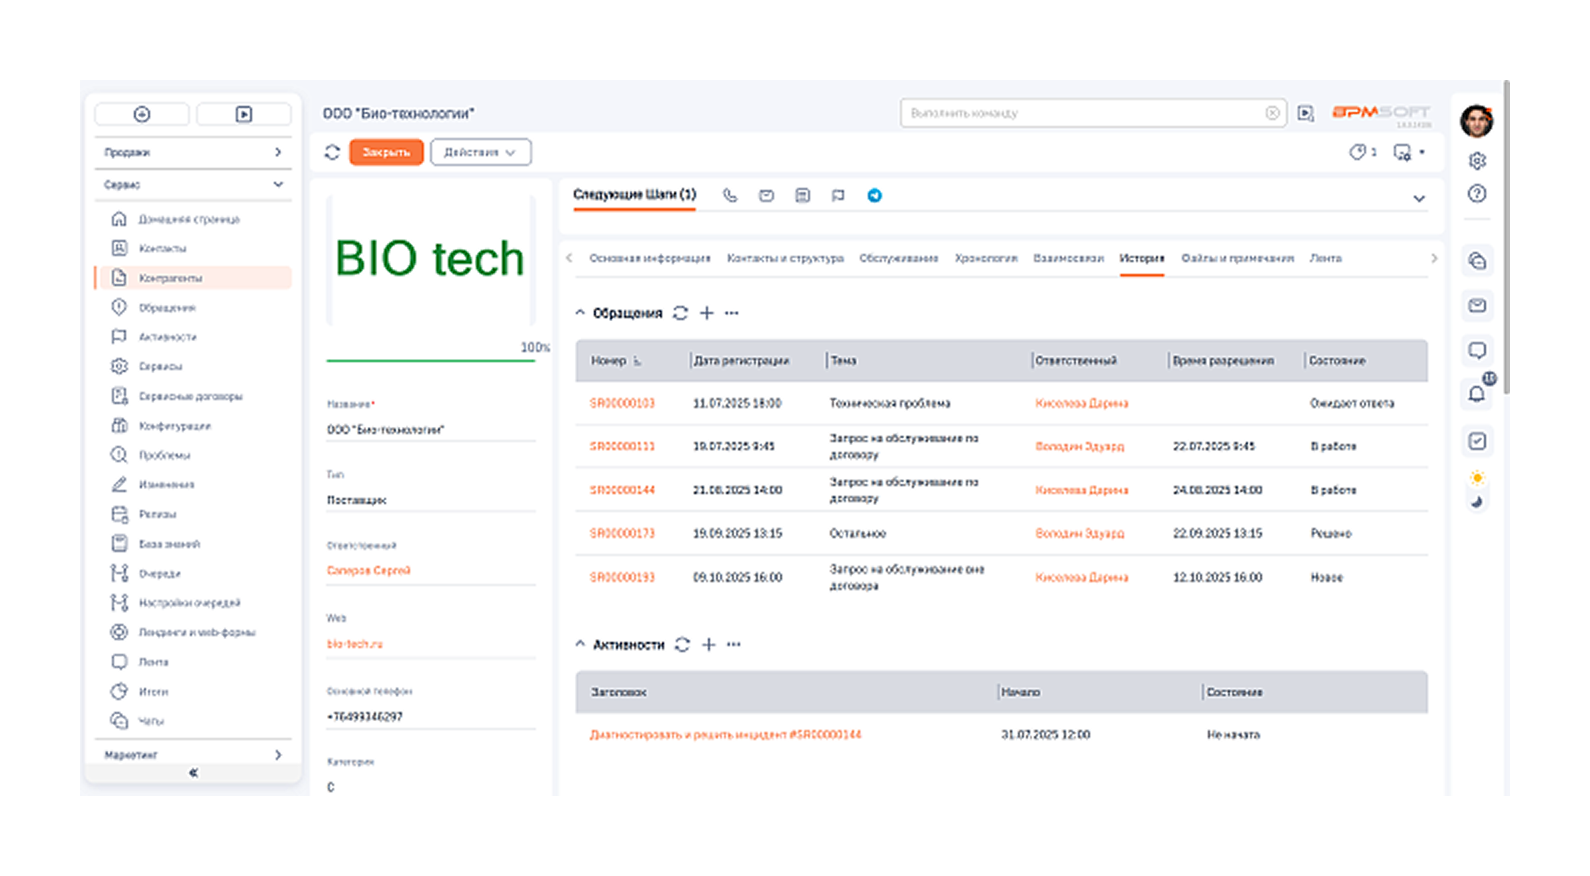Collapse the sidebar with double-arrow icon
Screen dimensions: 1590x876
click(x=193, y=772)
